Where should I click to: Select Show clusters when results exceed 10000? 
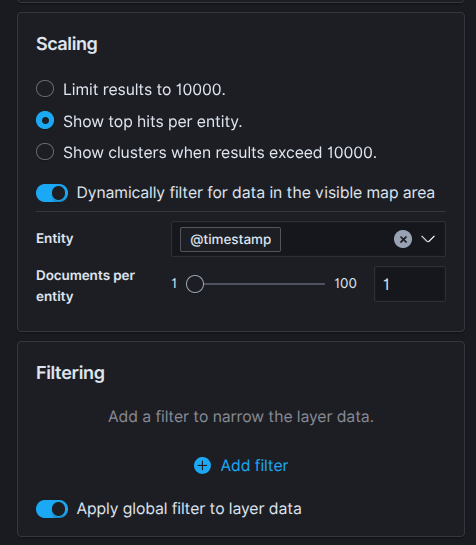(45, 152)
